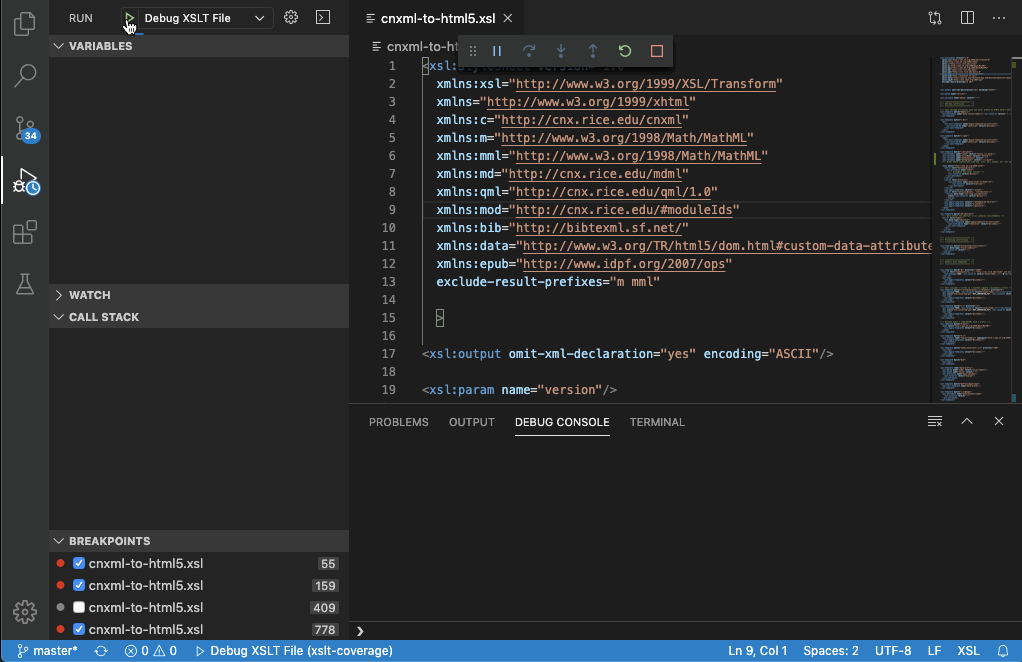
Task: Click the master* branch indicator in status bar
Action: point(46,650)
